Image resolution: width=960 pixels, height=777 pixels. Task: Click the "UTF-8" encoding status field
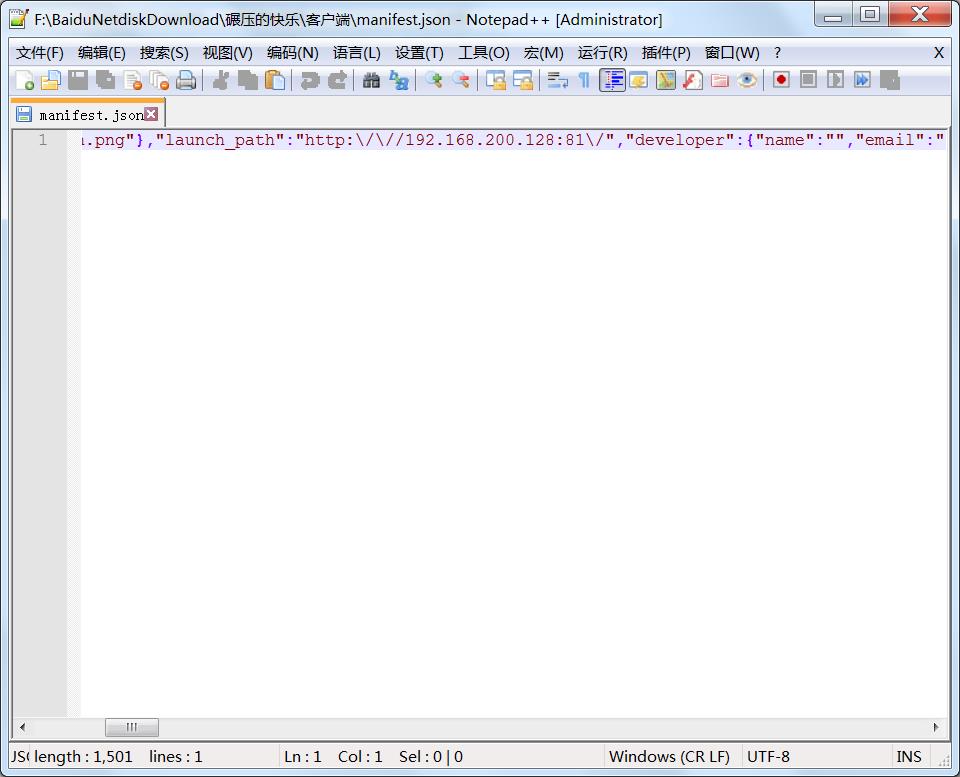click(x=768, y=757)
